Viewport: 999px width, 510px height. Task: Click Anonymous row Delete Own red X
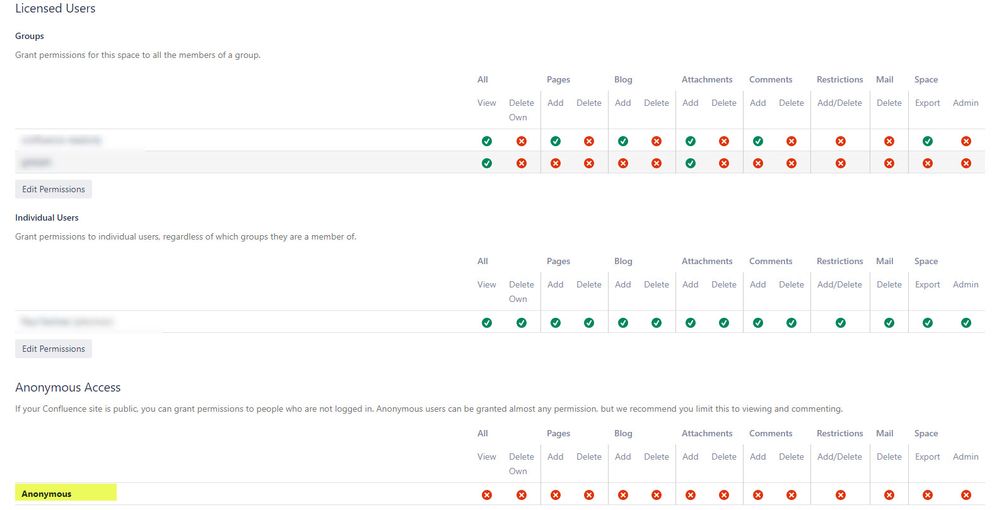[521, 495]
